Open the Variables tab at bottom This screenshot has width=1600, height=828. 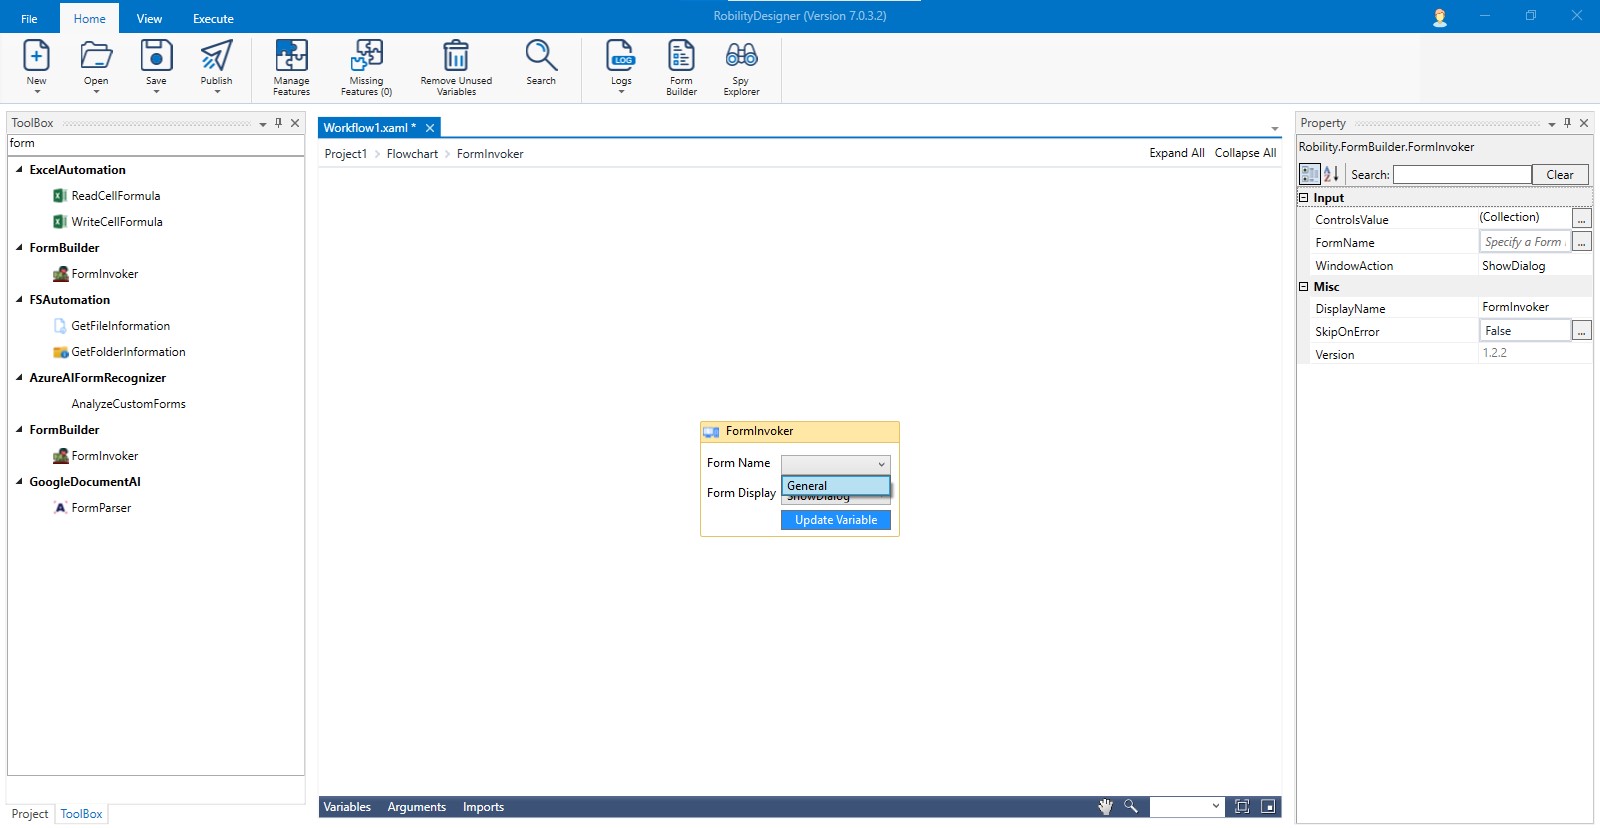[347, 807]
